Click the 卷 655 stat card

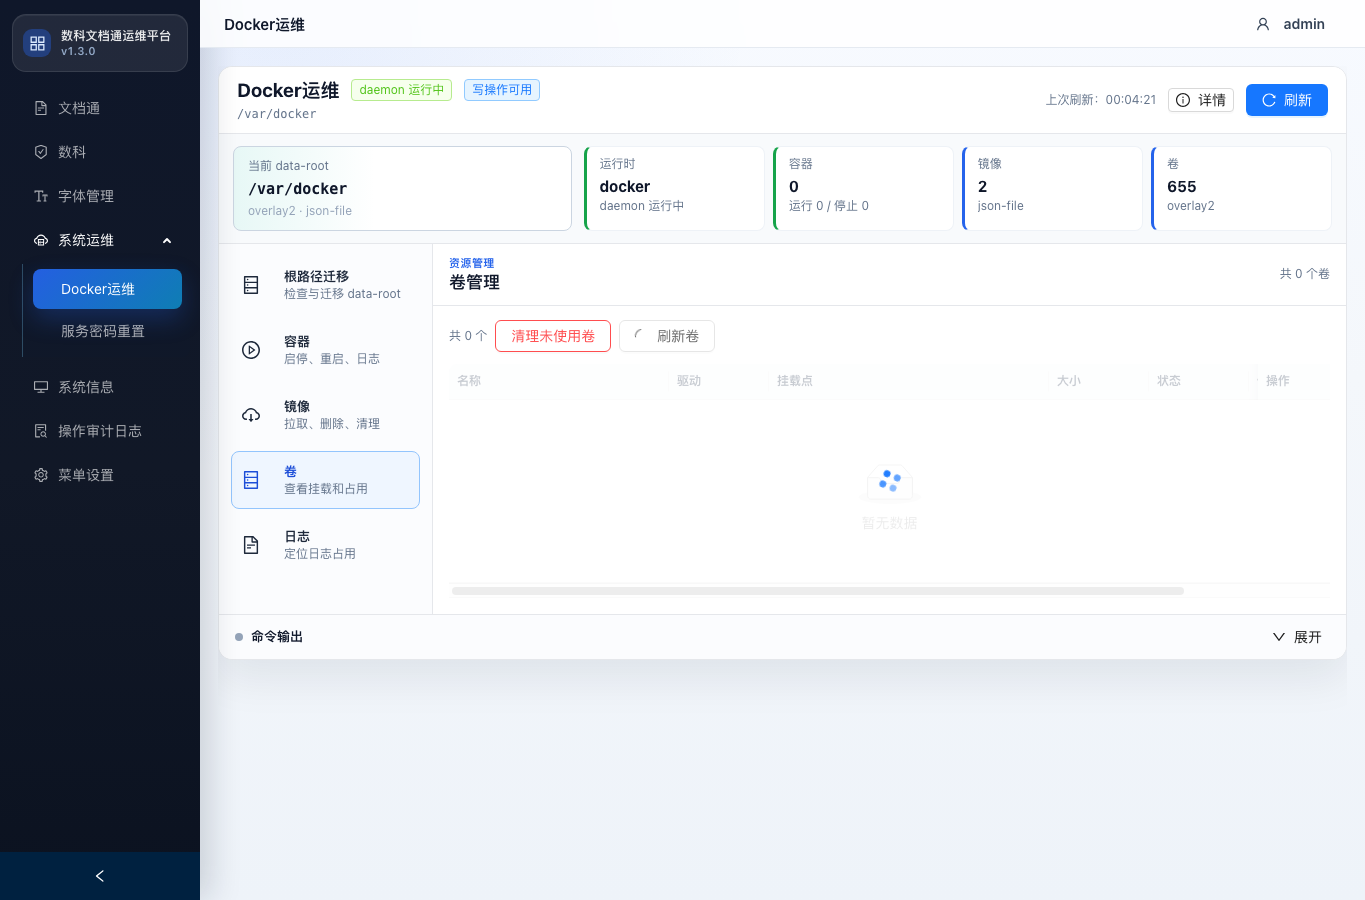click(x=1241, y=188)
